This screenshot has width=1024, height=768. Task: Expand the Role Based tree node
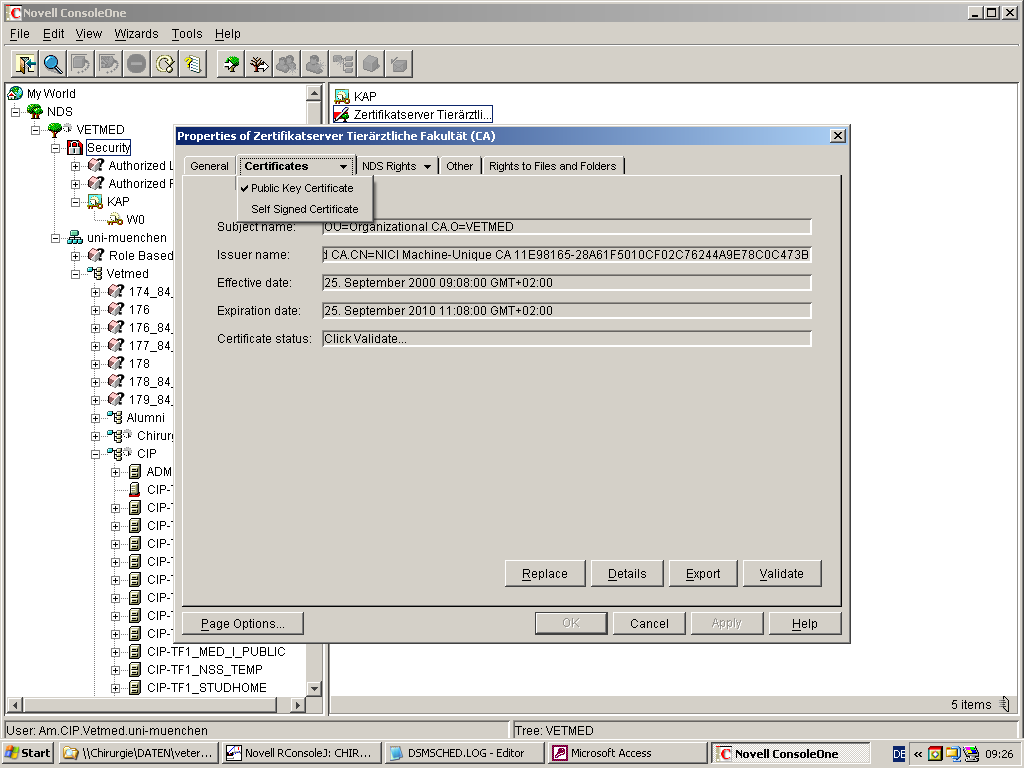pyautogui.click(x=76, y=256)
